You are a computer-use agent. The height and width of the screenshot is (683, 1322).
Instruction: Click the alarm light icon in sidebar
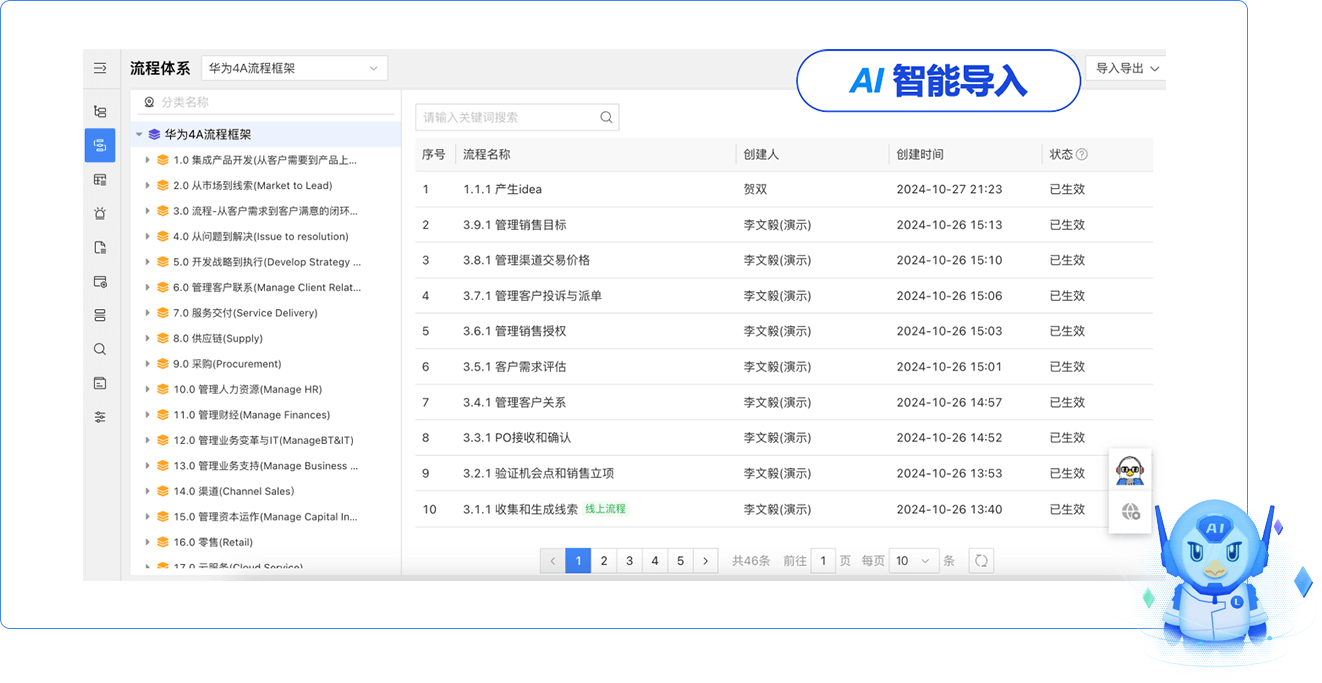pyautogui.click(x=100, y=213)
